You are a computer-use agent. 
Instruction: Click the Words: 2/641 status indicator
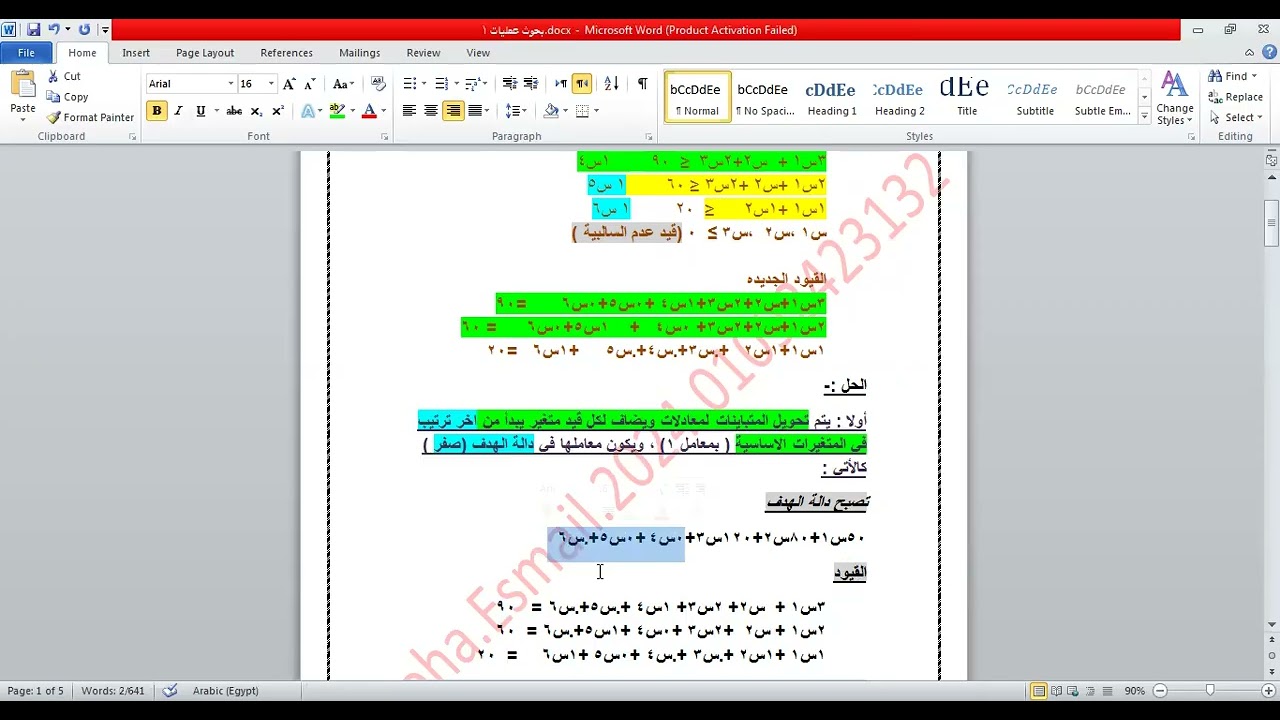coord(112,691)
